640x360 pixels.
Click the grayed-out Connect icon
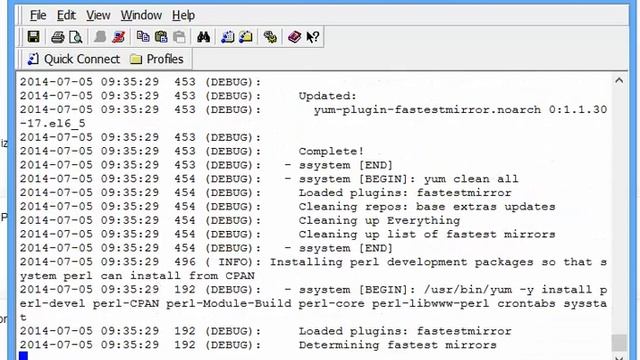point(100,37)
